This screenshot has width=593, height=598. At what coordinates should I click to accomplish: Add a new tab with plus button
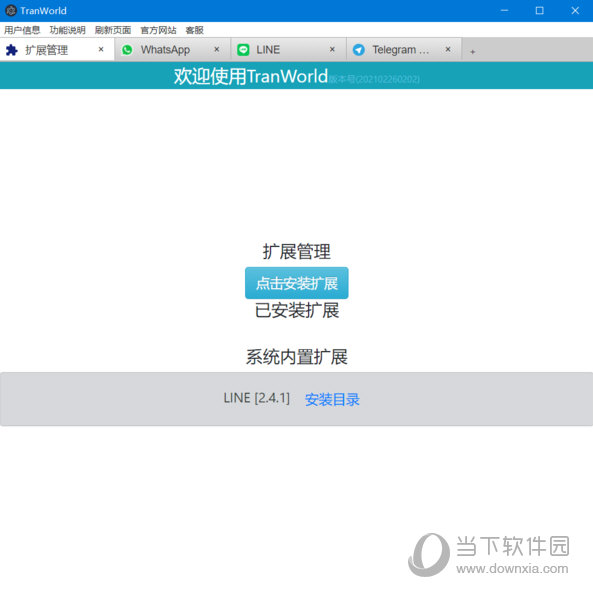(472, 51)
